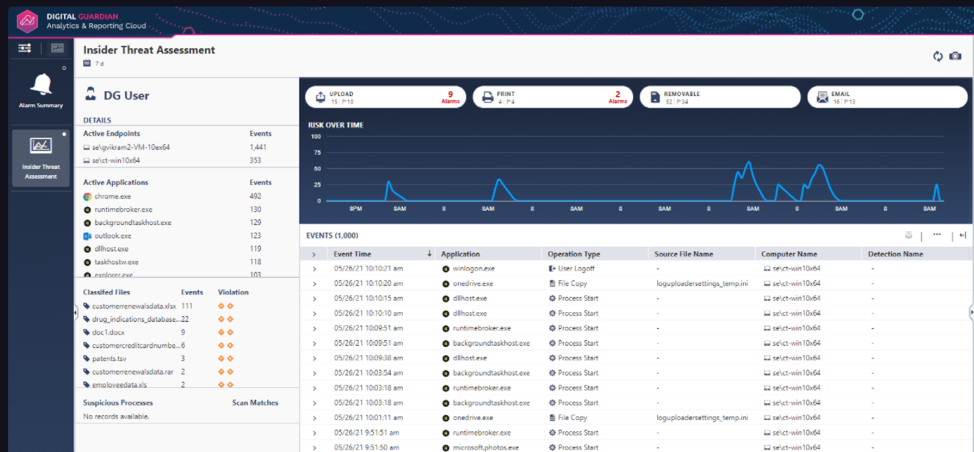Toggle the dashboard view icon beside filters
This screenshot has height=452, width=974.
click(x=57, y=48)
